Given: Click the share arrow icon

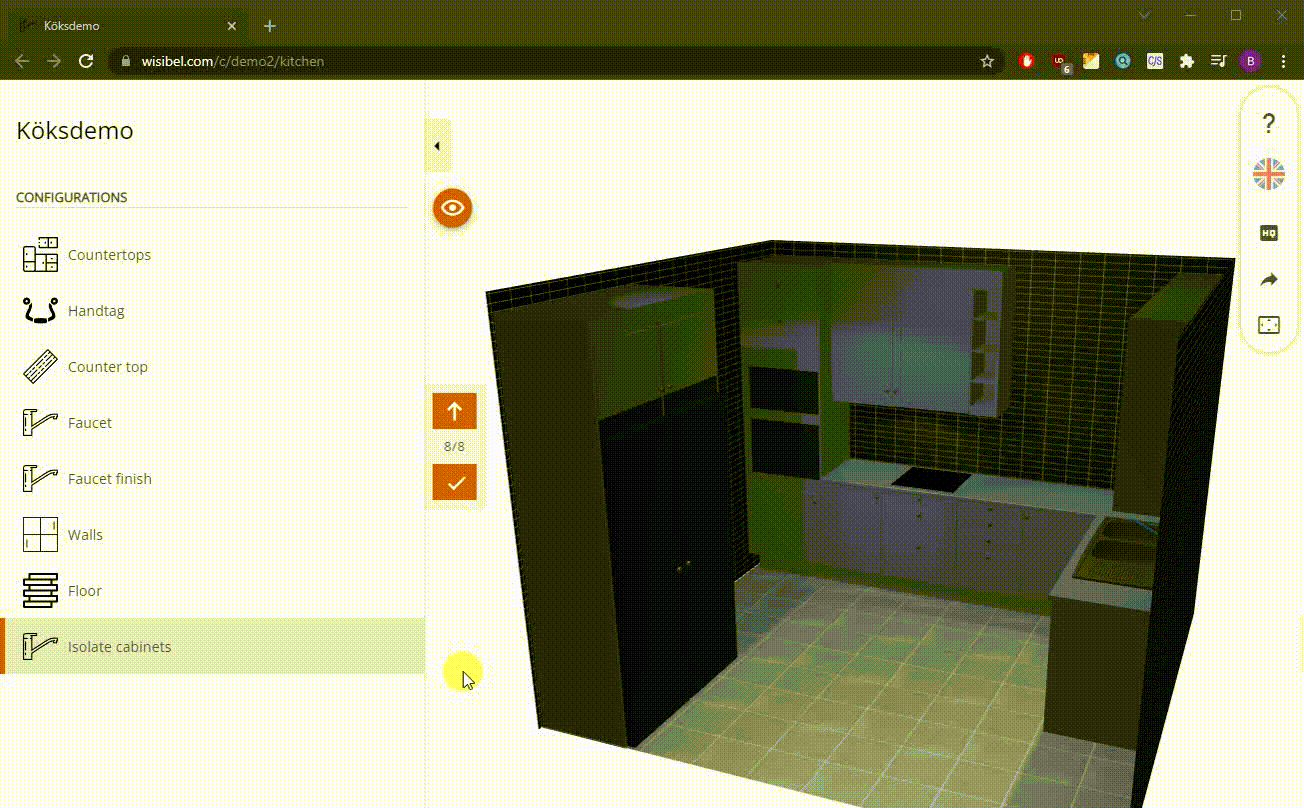Looking at the screenshot, I should pos(1268,280).
